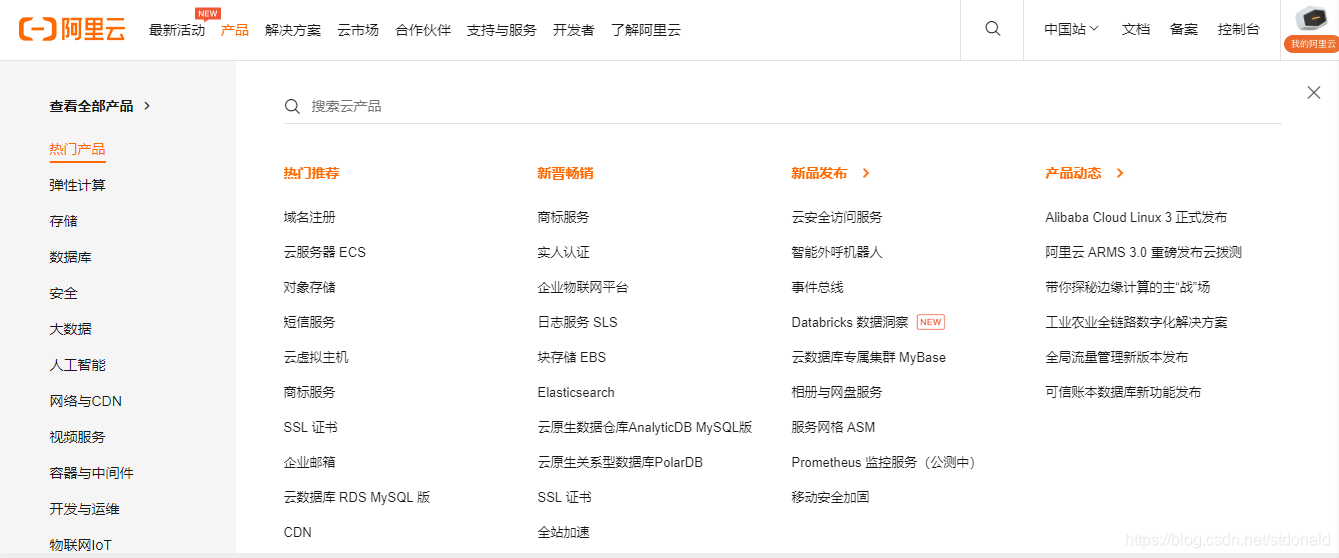This screenshot has width=1339, height=558.
Task: Open the search magnifier in top bar
Action: click(993, 29)
